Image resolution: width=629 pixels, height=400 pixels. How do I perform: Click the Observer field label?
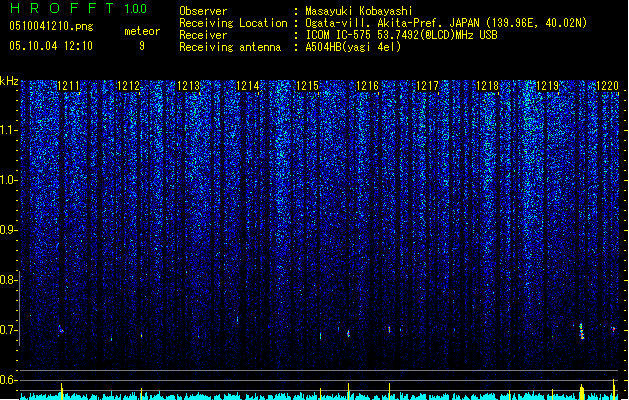pos(203,11)
